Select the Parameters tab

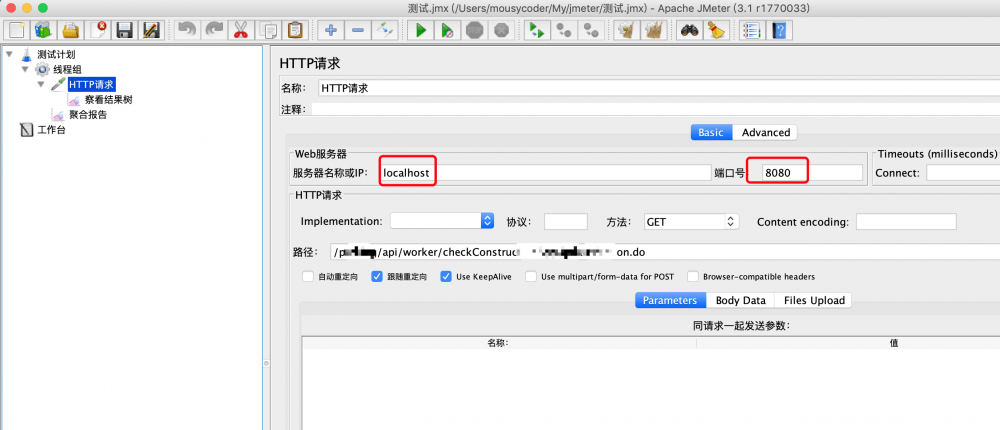(670, 300)
